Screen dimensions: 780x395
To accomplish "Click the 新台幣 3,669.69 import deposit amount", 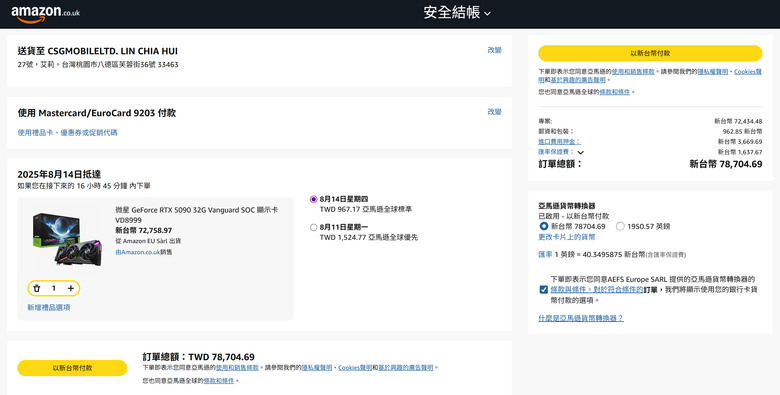I will pyautogui.click(x=740, y=142).
